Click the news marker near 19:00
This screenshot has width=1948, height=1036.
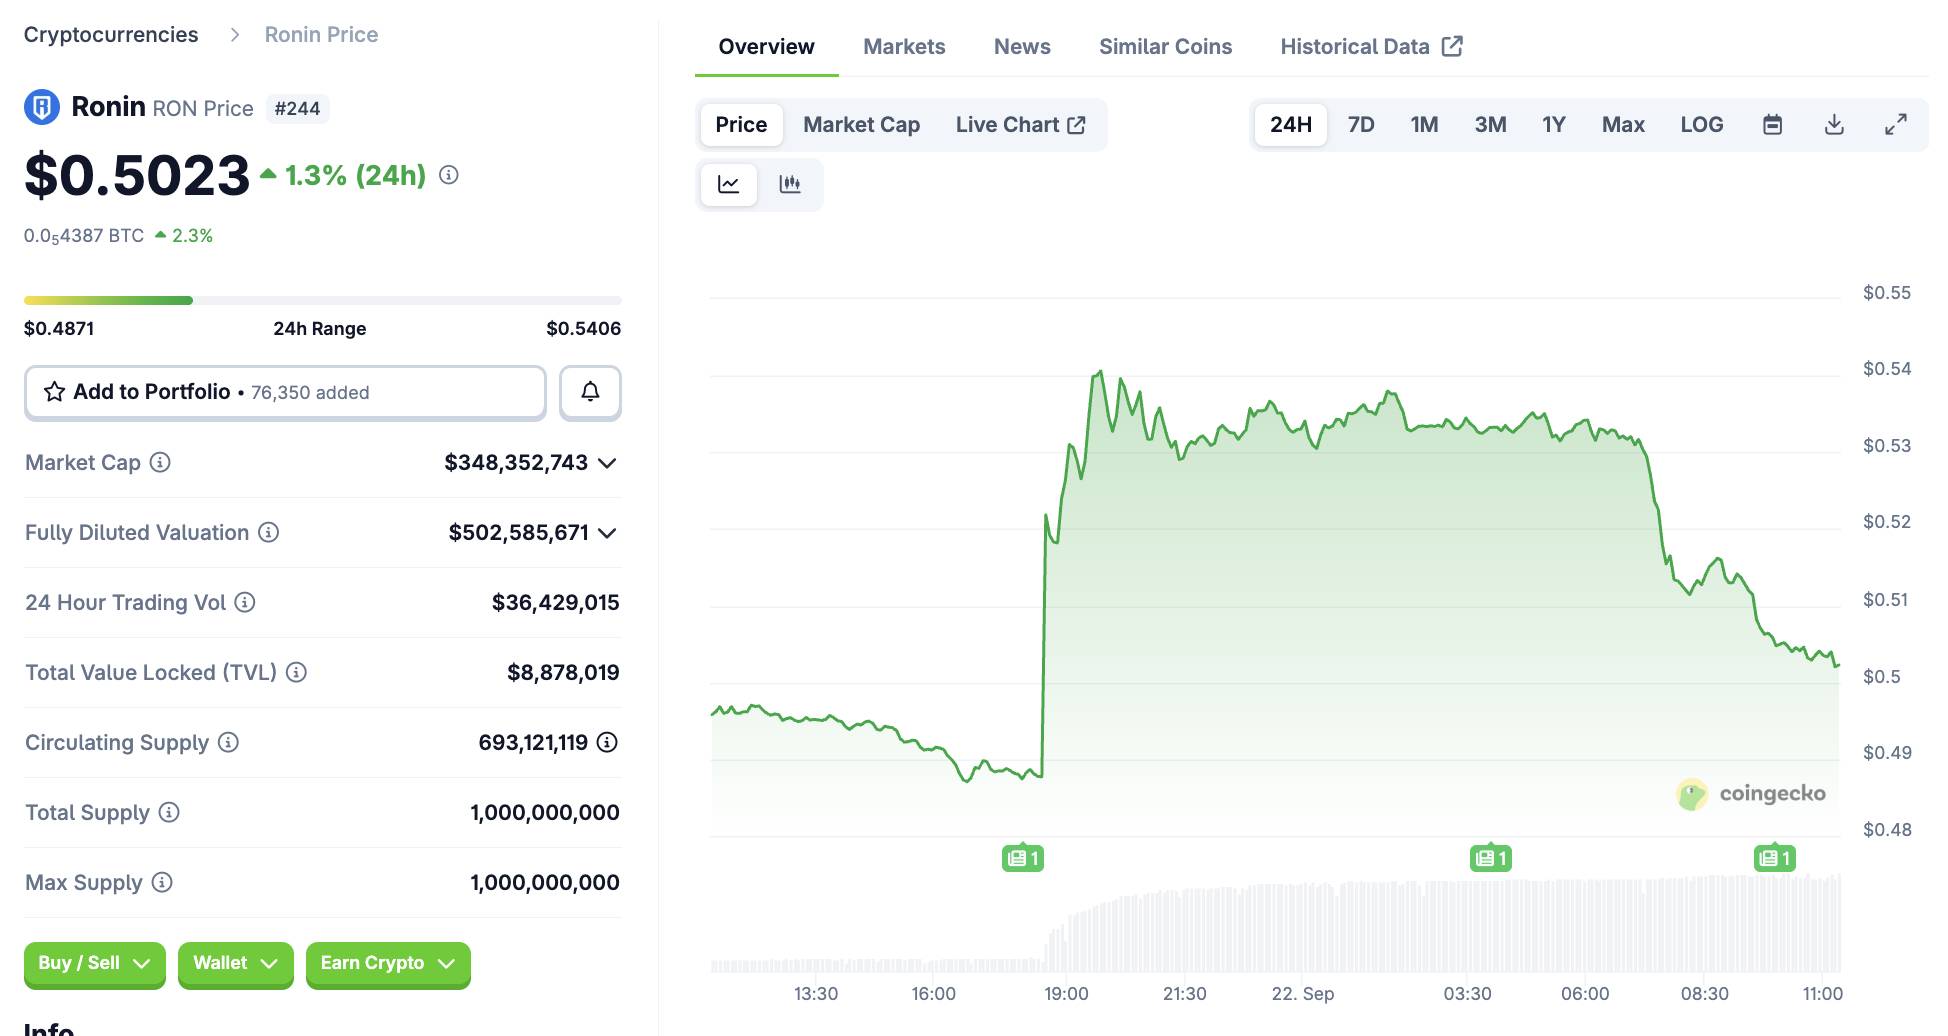[x=1023, y=858]
